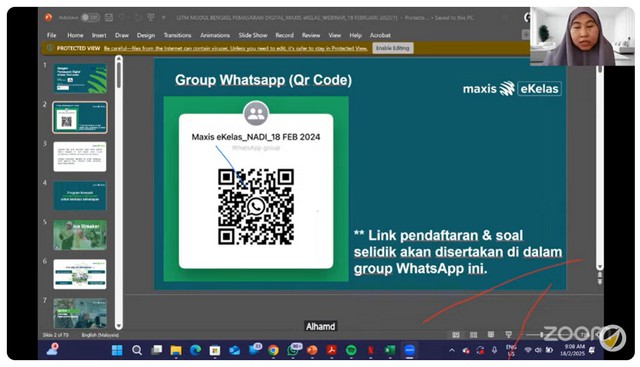Expand the hidden system tray icons chevron
The height and width of the screenshot is (367, 640).
[x=451, y=350]
